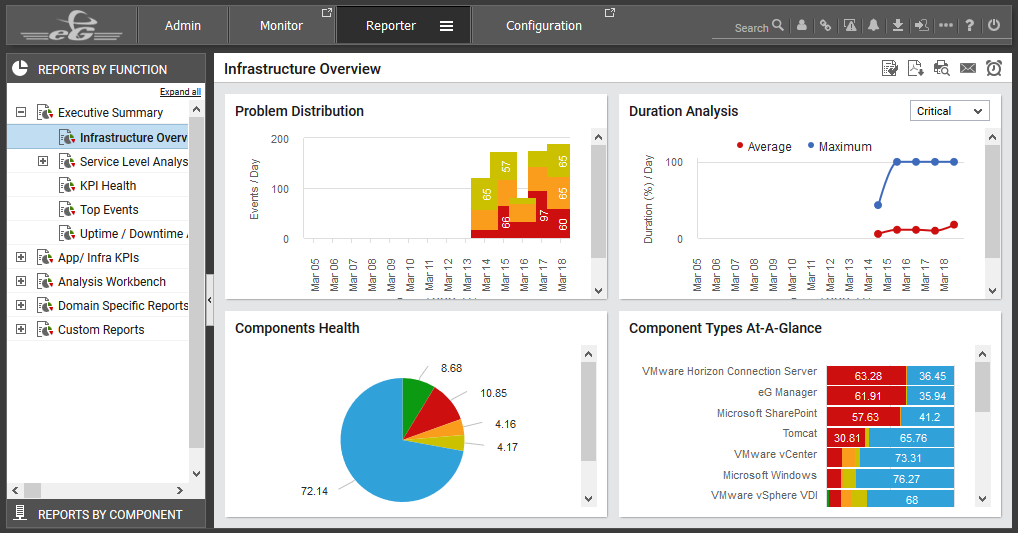
Task: Open Configuration pop-out window icon
Action: pos(610,12)
